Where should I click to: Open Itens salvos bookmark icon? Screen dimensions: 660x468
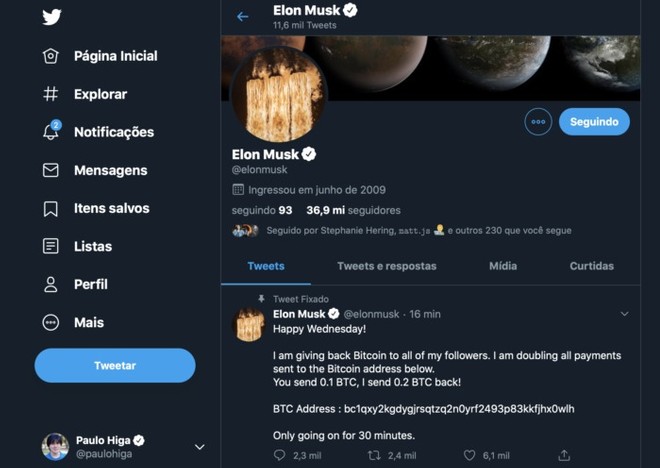[51, 209]
